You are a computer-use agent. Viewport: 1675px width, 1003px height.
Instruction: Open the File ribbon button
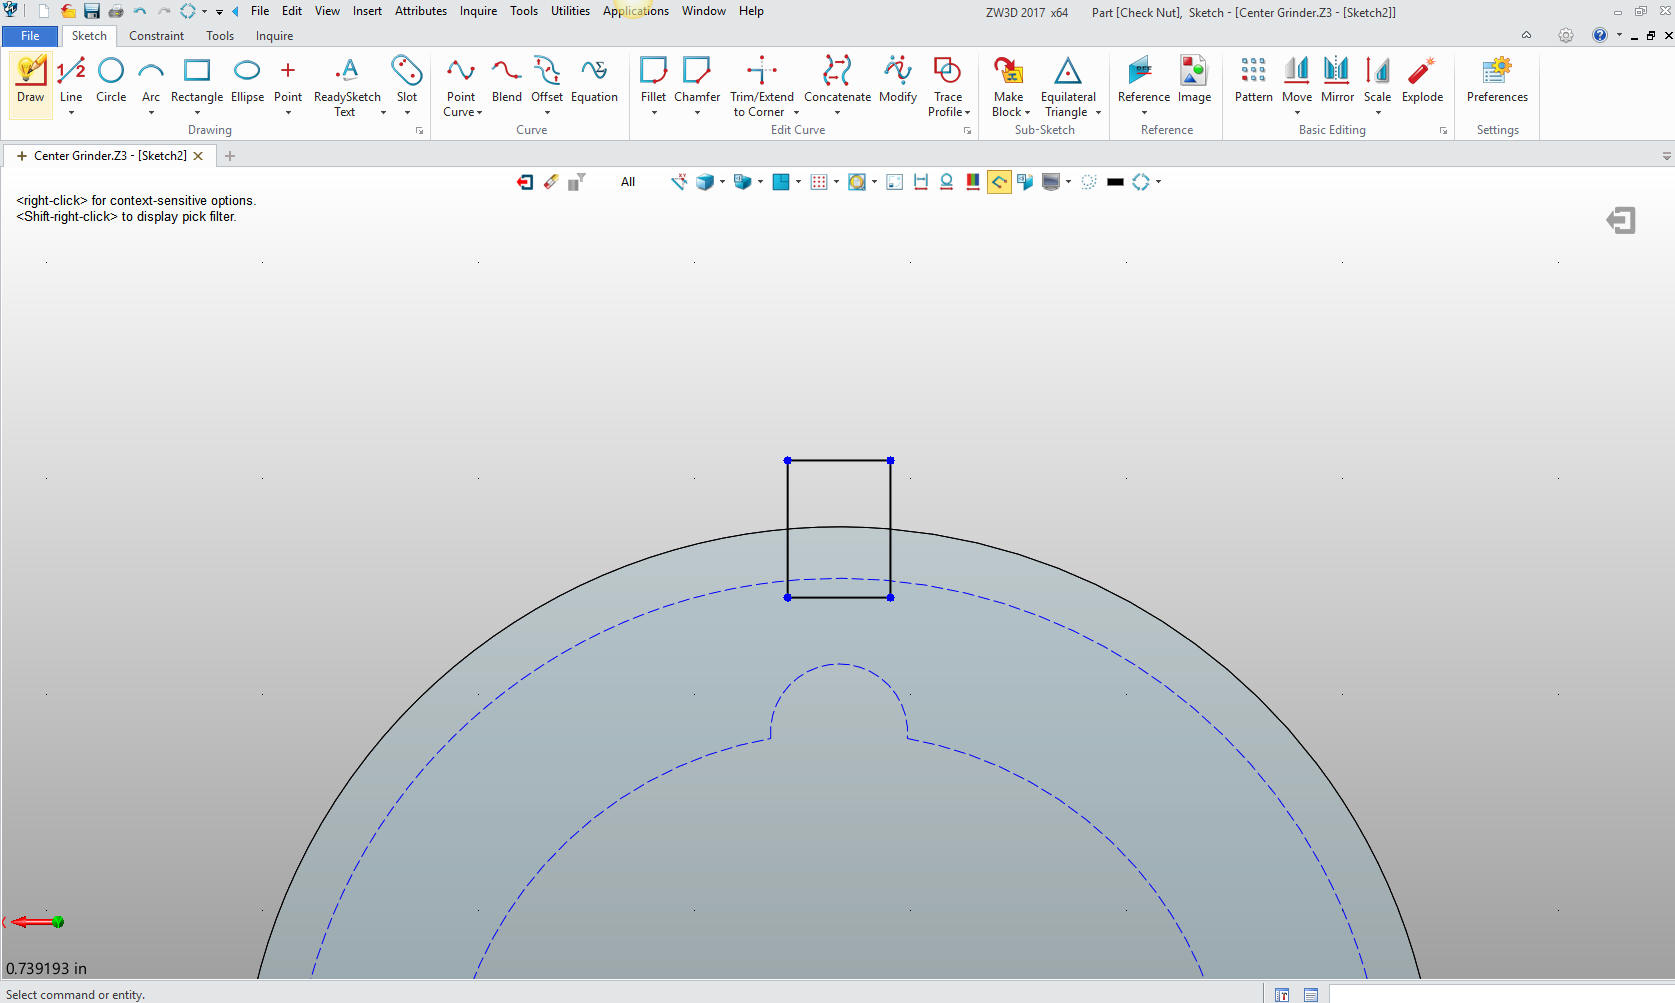point(30,36)
